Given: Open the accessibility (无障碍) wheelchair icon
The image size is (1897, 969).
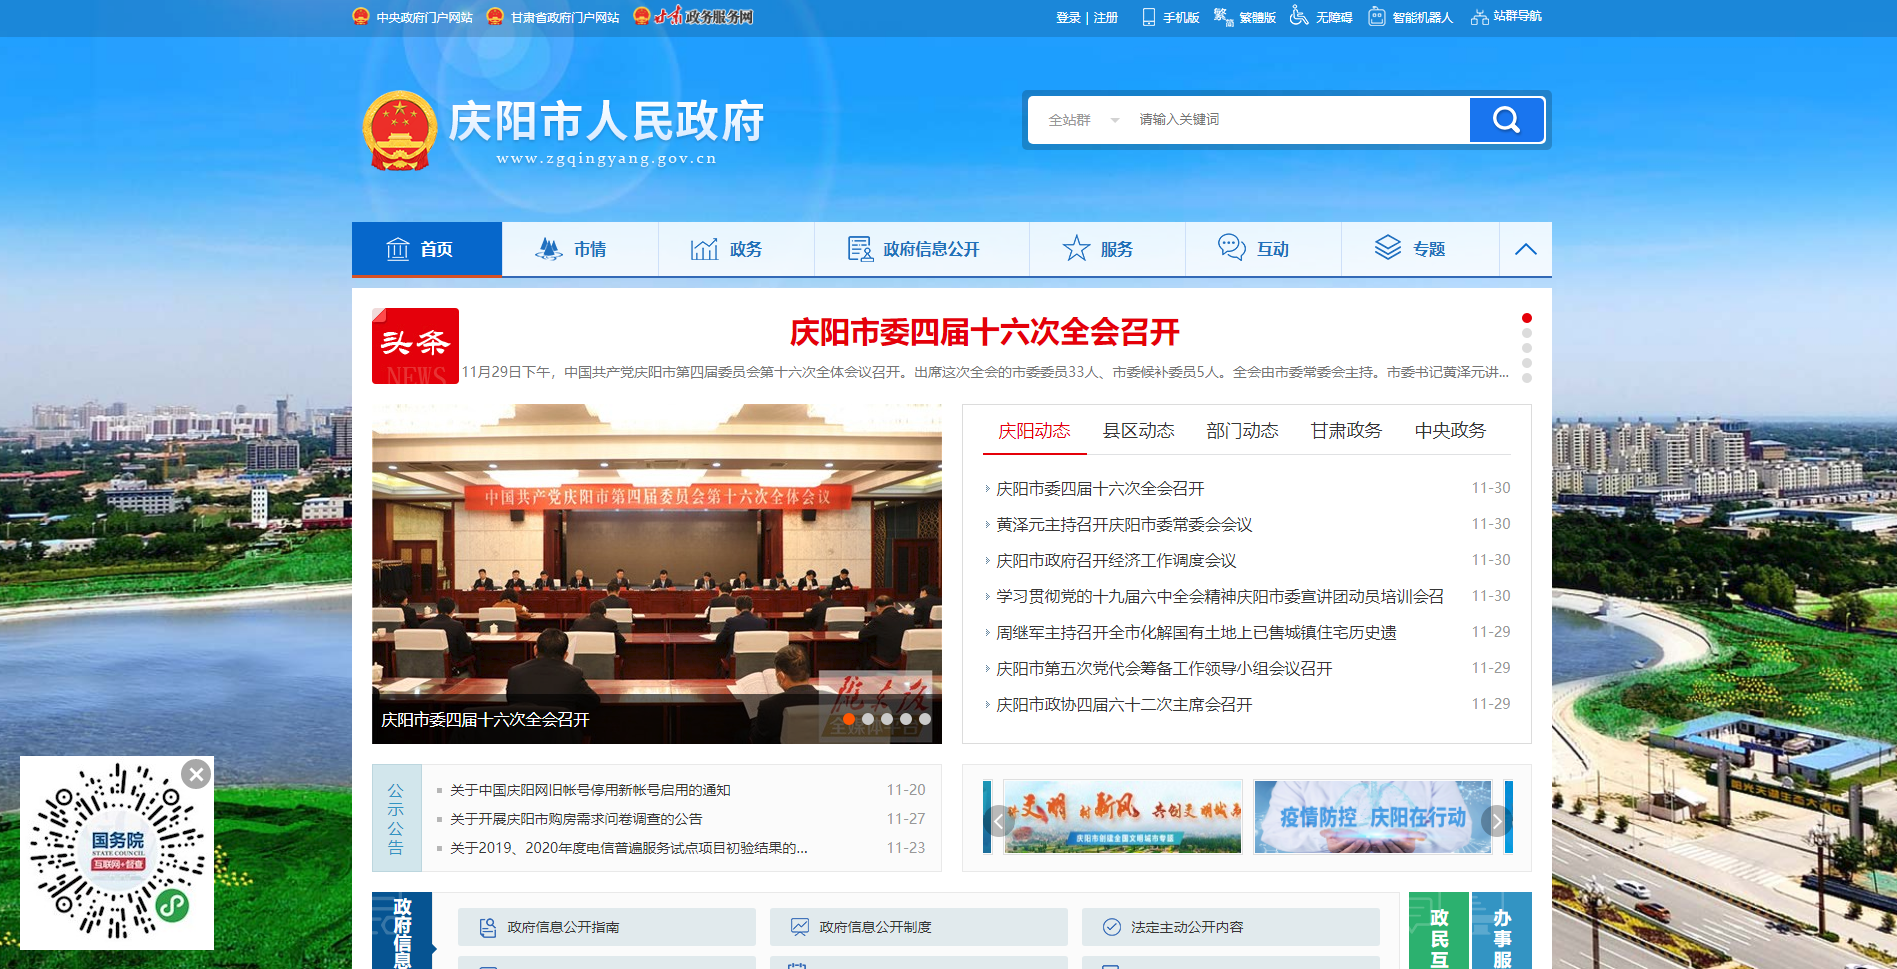Looking at the screenshot, I should point(1299,16).
